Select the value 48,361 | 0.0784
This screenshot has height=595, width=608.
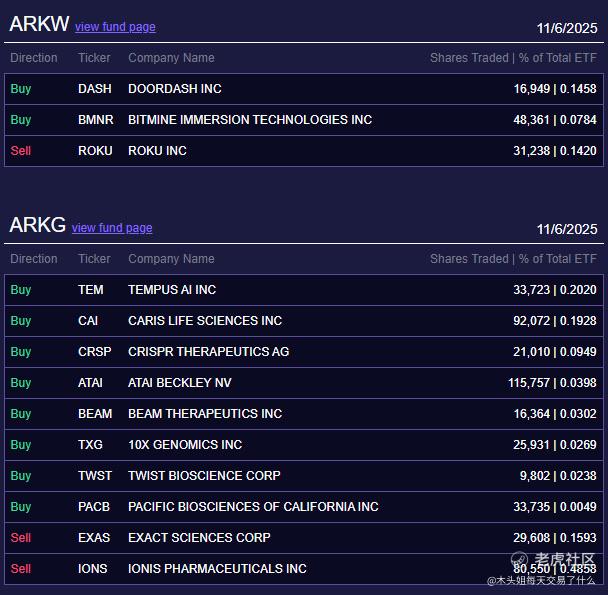(x=555, y=120)
